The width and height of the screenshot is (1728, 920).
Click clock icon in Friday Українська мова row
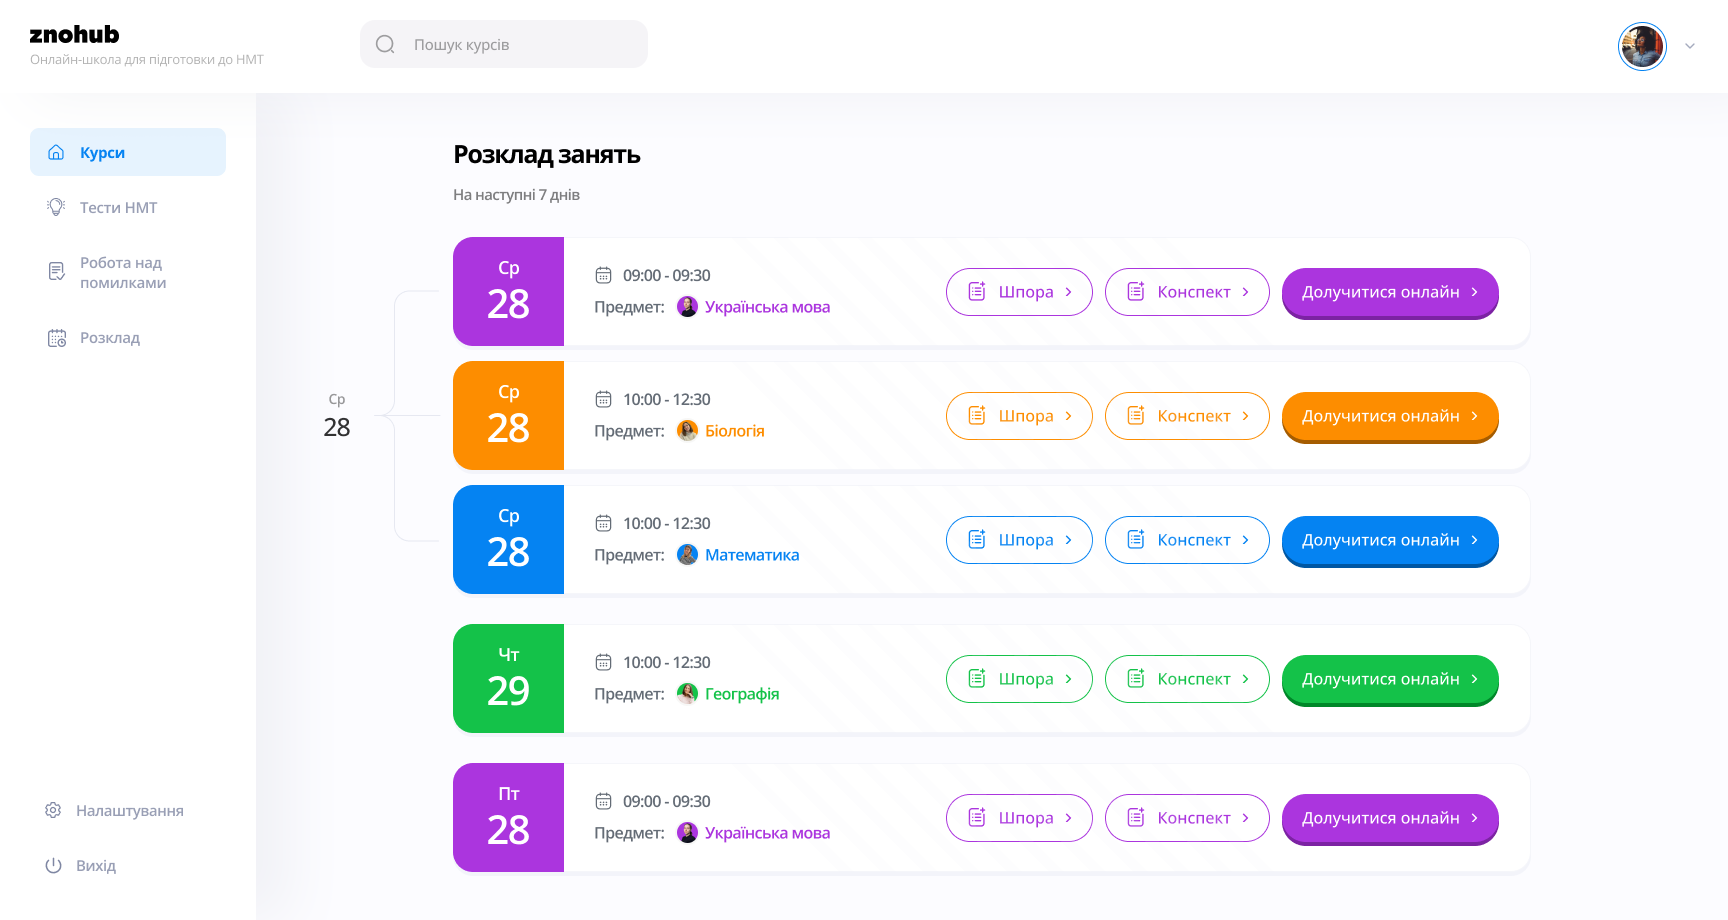(x=603, y=801)
